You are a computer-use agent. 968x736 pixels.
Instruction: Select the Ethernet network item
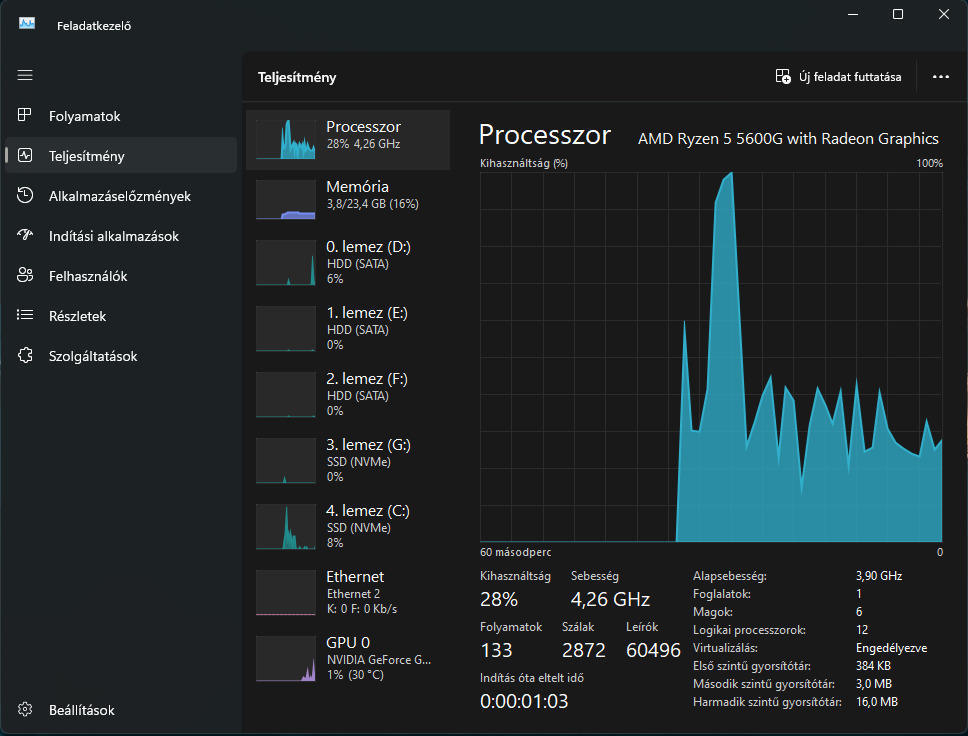tap(348, 593)
